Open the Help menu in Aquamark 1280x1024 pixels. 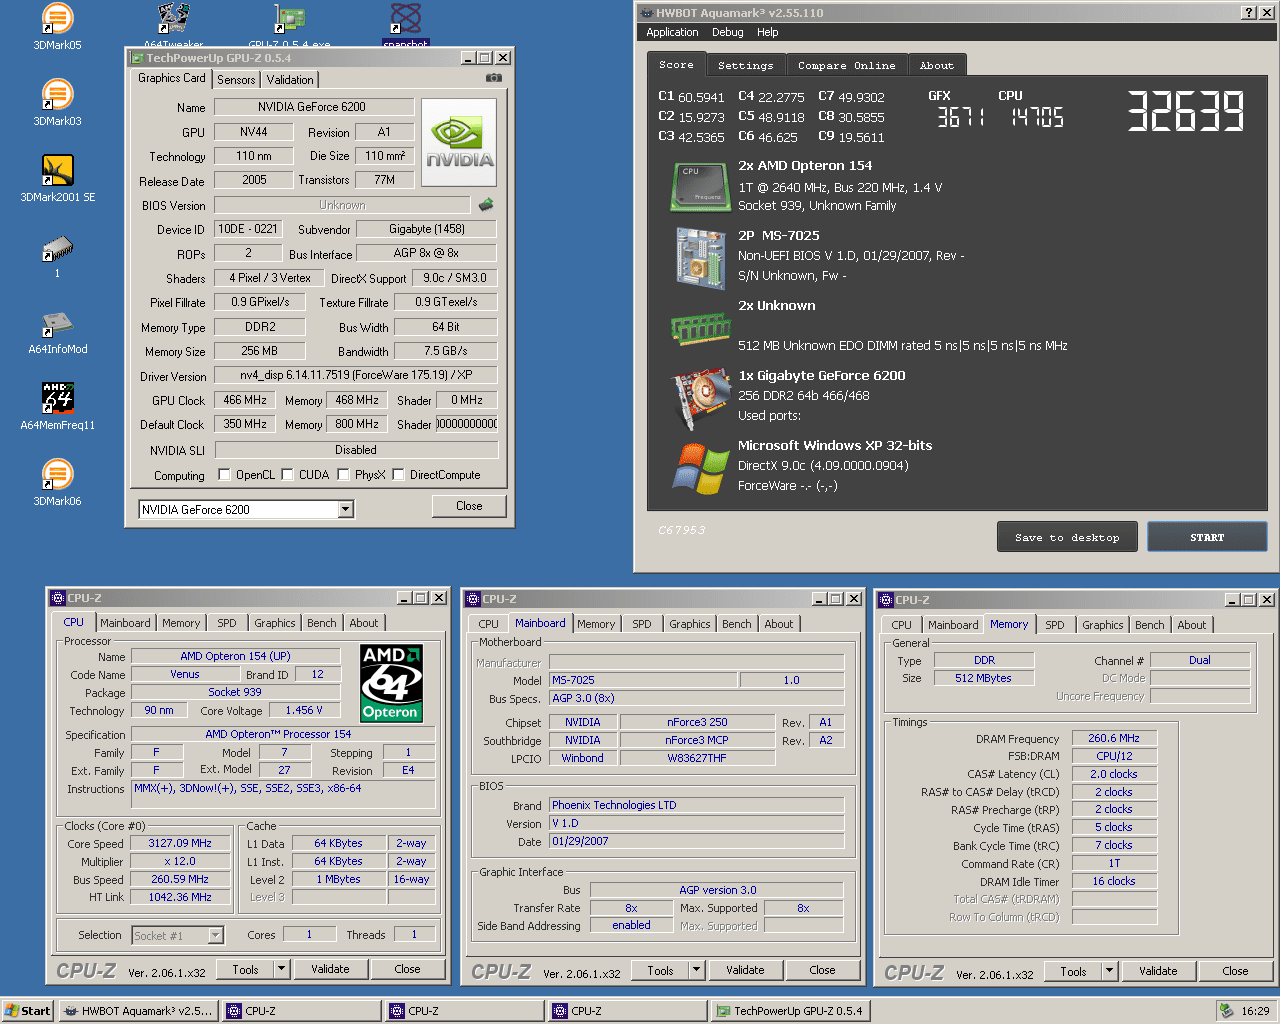pos(767,32)
